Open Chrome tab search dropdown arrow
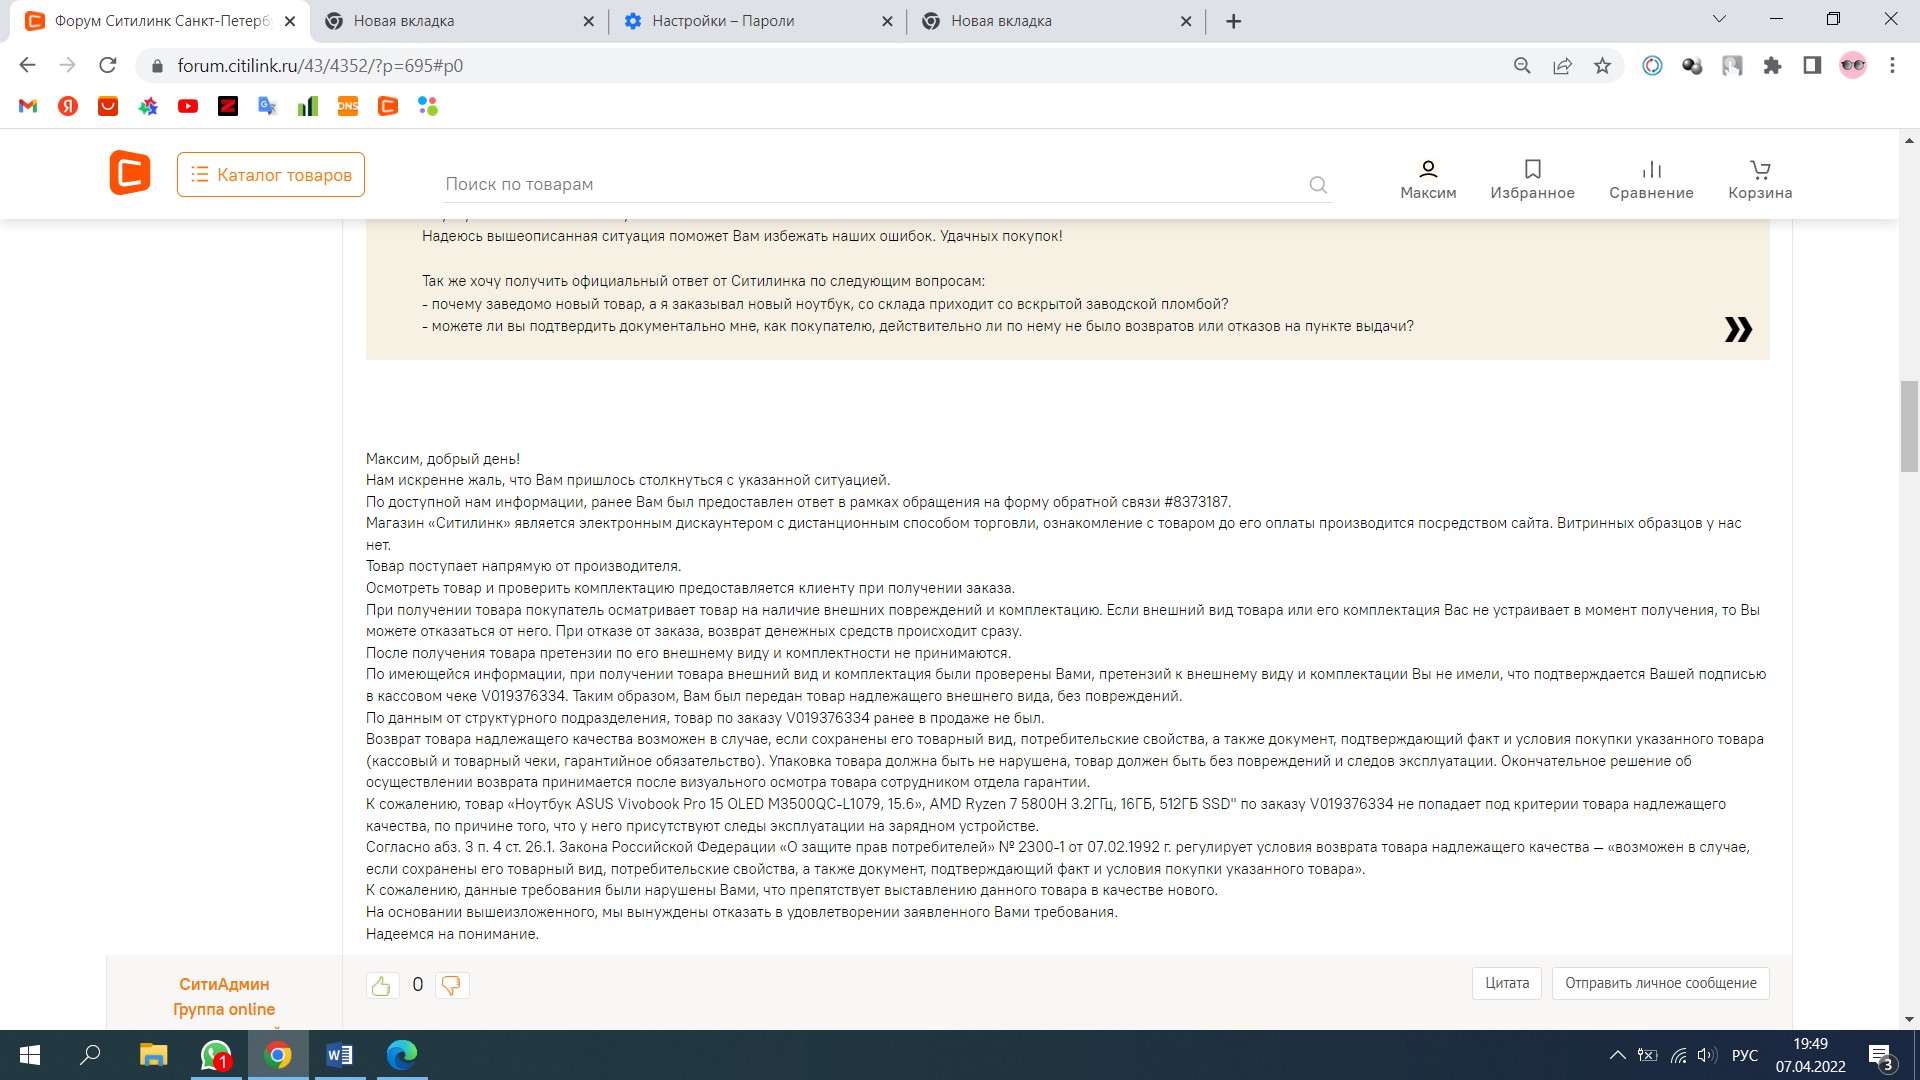 click(1719, 19)
